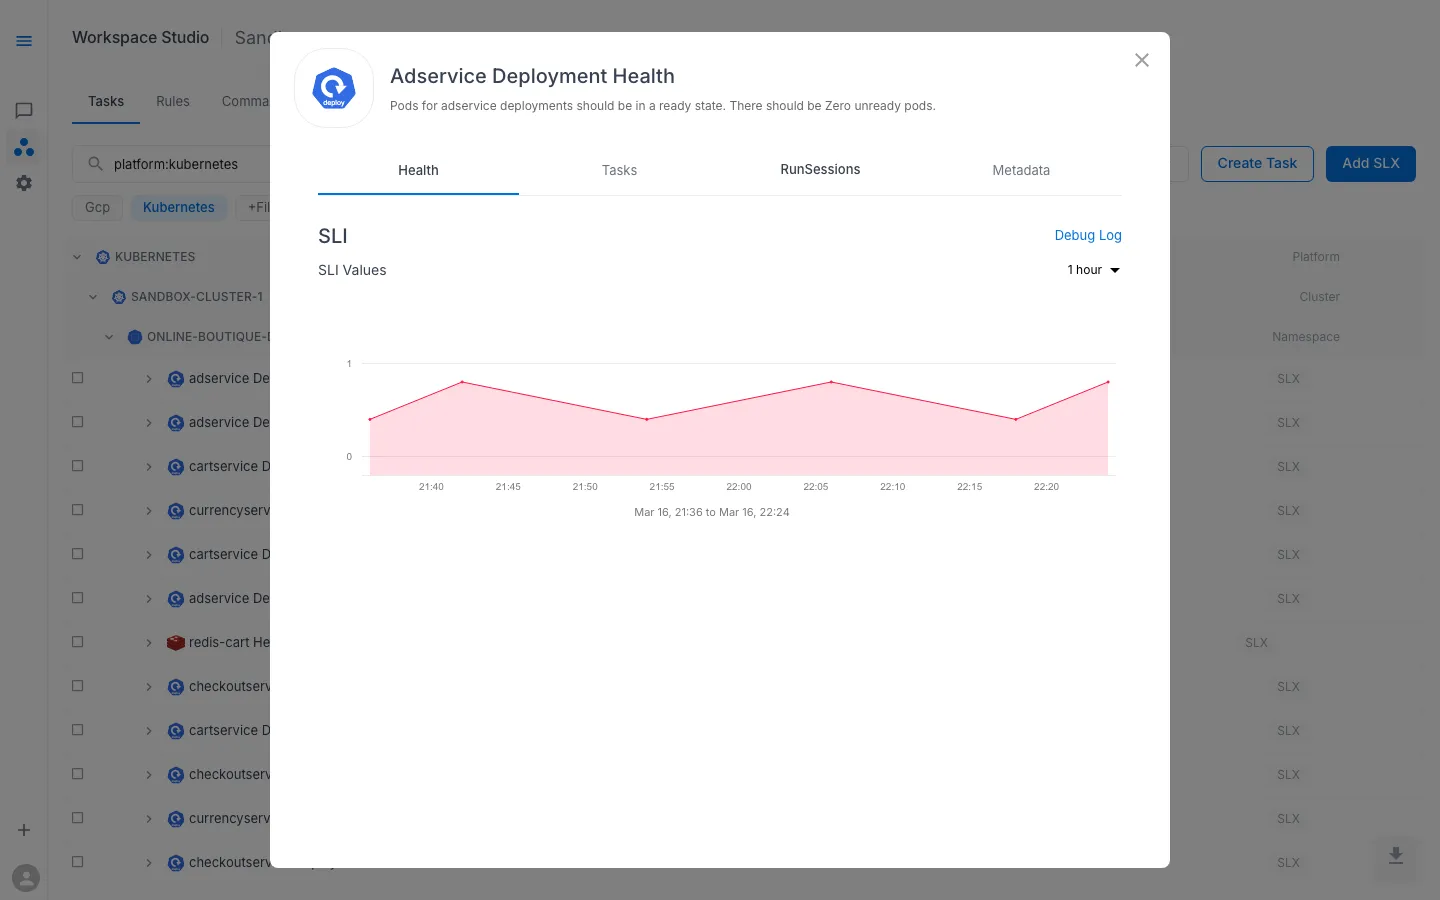Select the workspace members icon in sidebar
Screen dimensions: 1440x900
pos(24,147)
